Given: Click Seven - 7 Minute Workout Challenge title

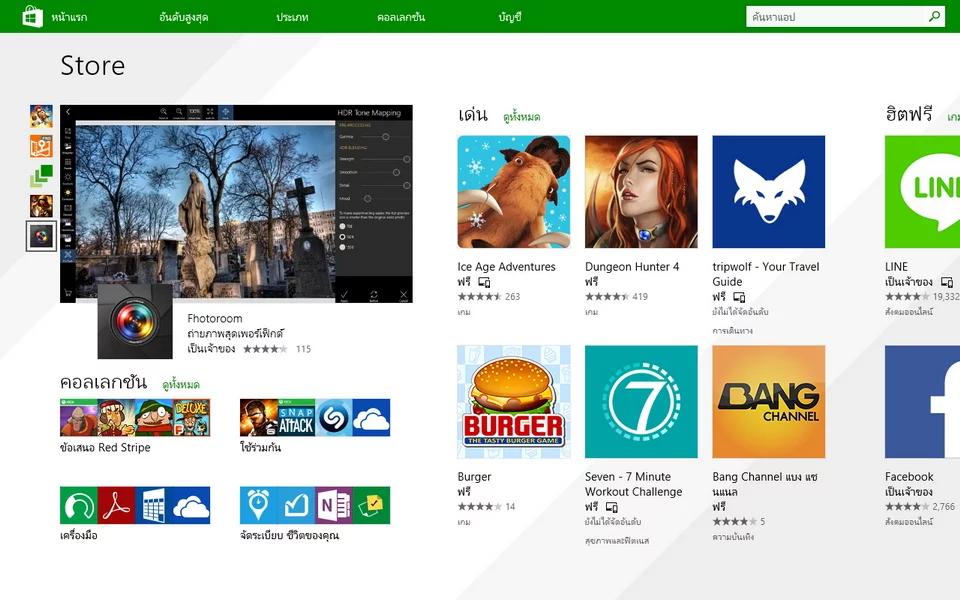Looking at the screenshot, I should (634, 484).
